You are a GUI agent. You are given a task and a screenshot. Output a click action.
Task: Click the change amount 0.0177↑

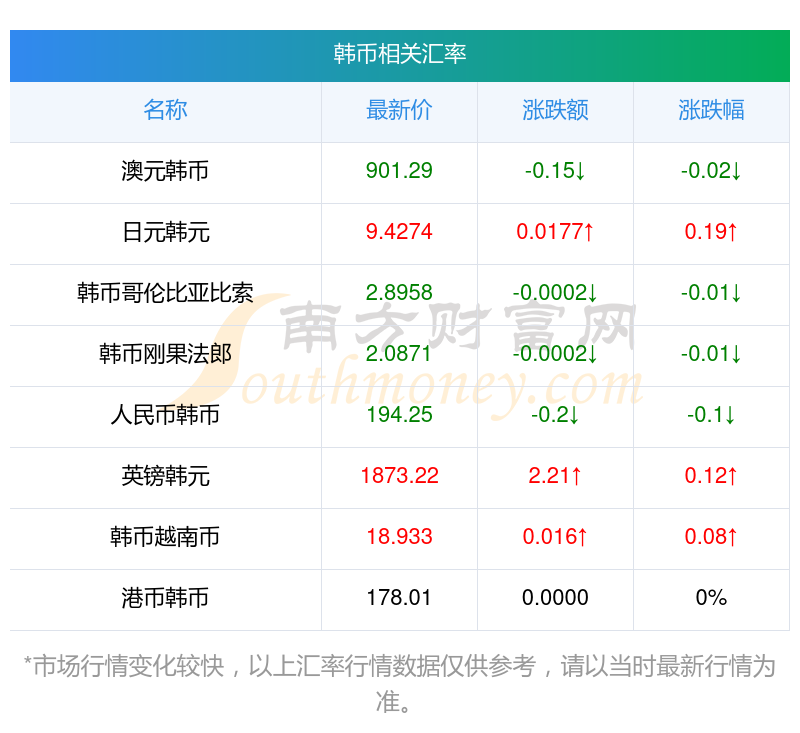pos(555,232)
